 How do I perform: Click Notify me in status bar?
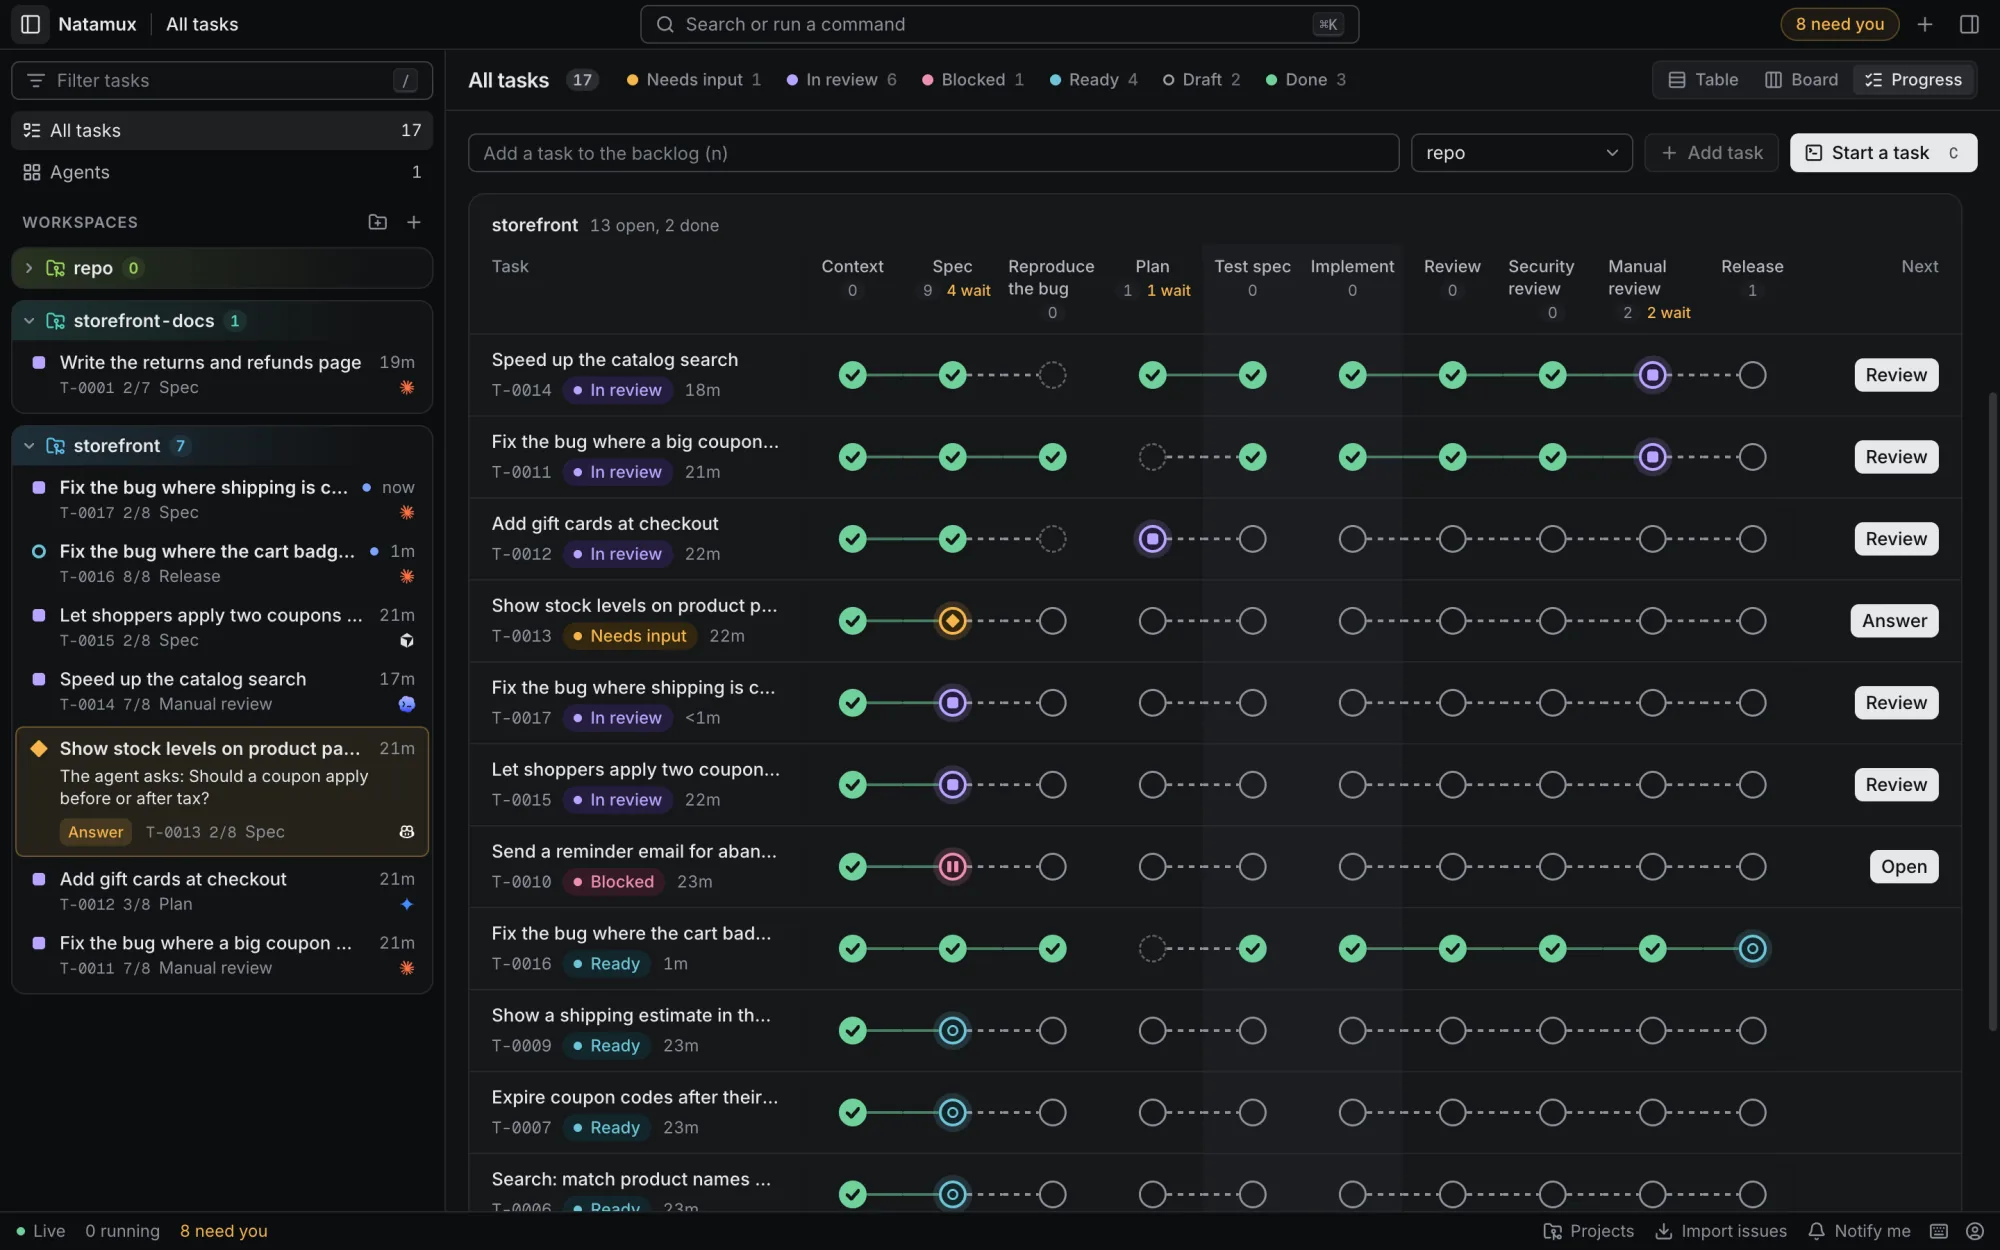click(x=1859, y=1231)
